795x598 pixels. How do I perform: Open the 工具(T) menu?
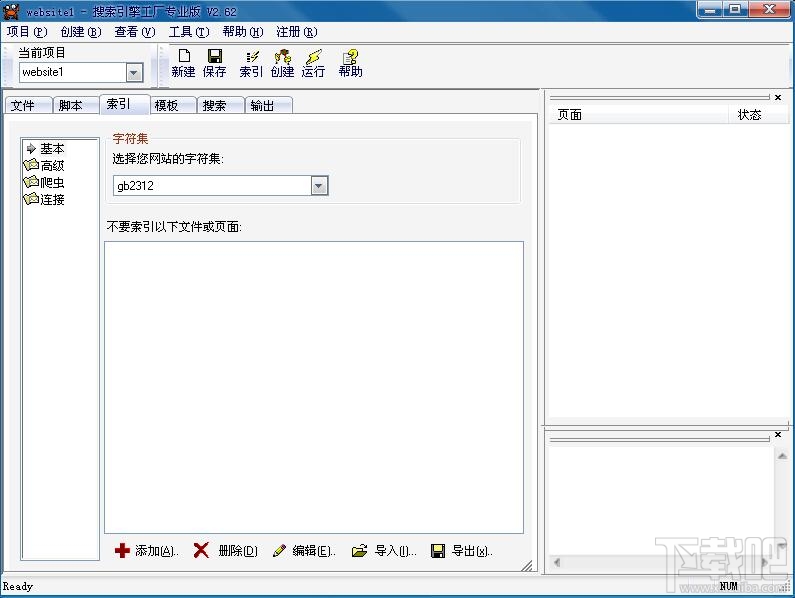[189, 32]
